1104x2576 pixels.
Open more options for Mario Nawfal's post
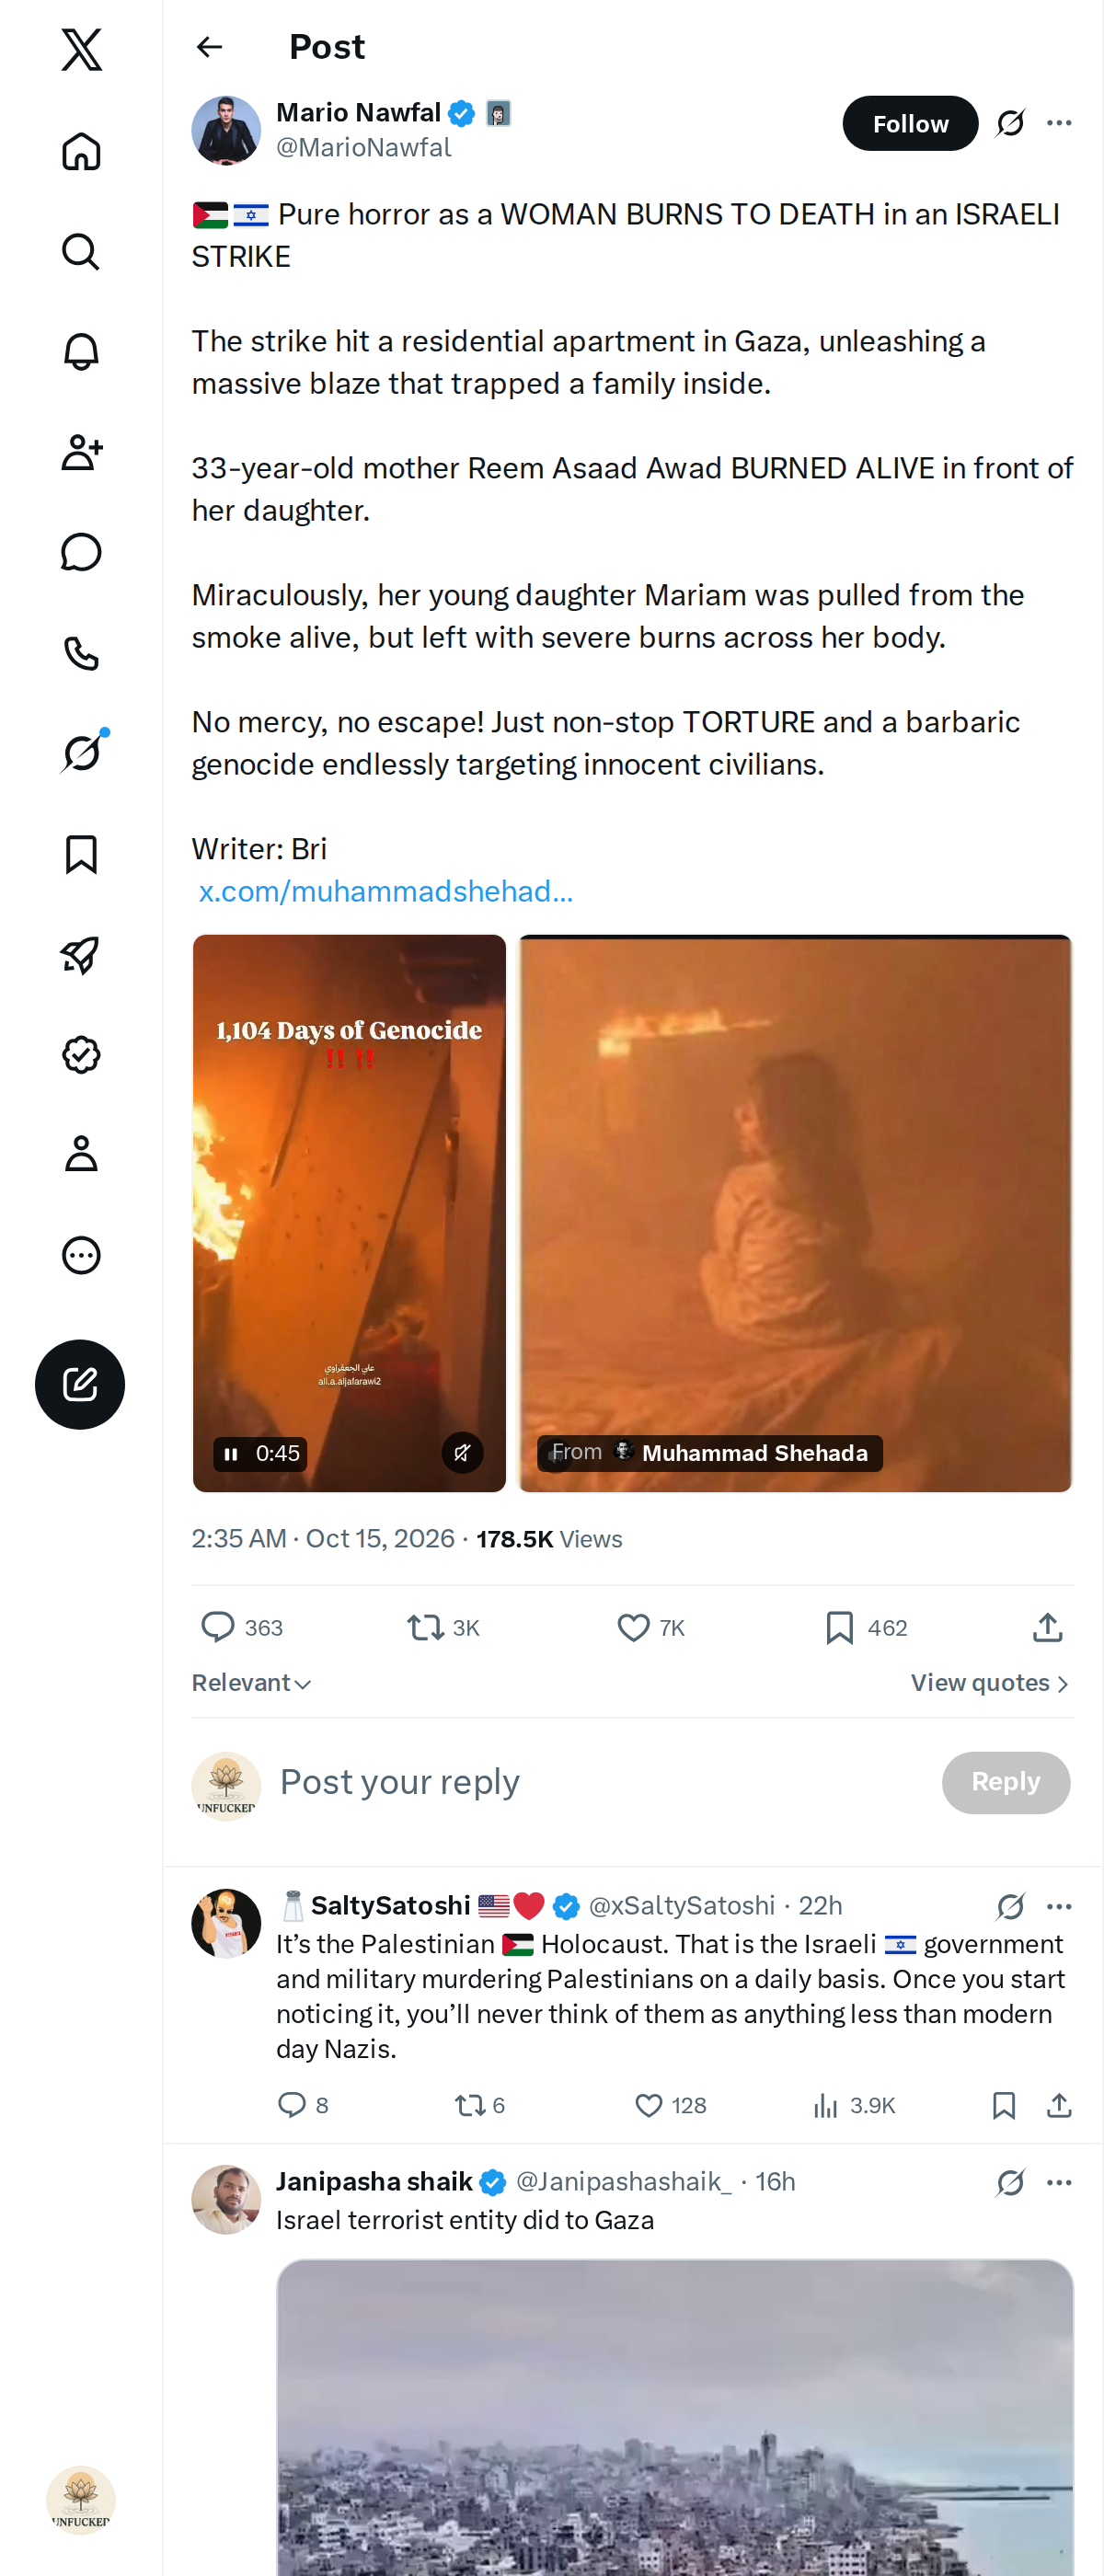click(1059, 123)
